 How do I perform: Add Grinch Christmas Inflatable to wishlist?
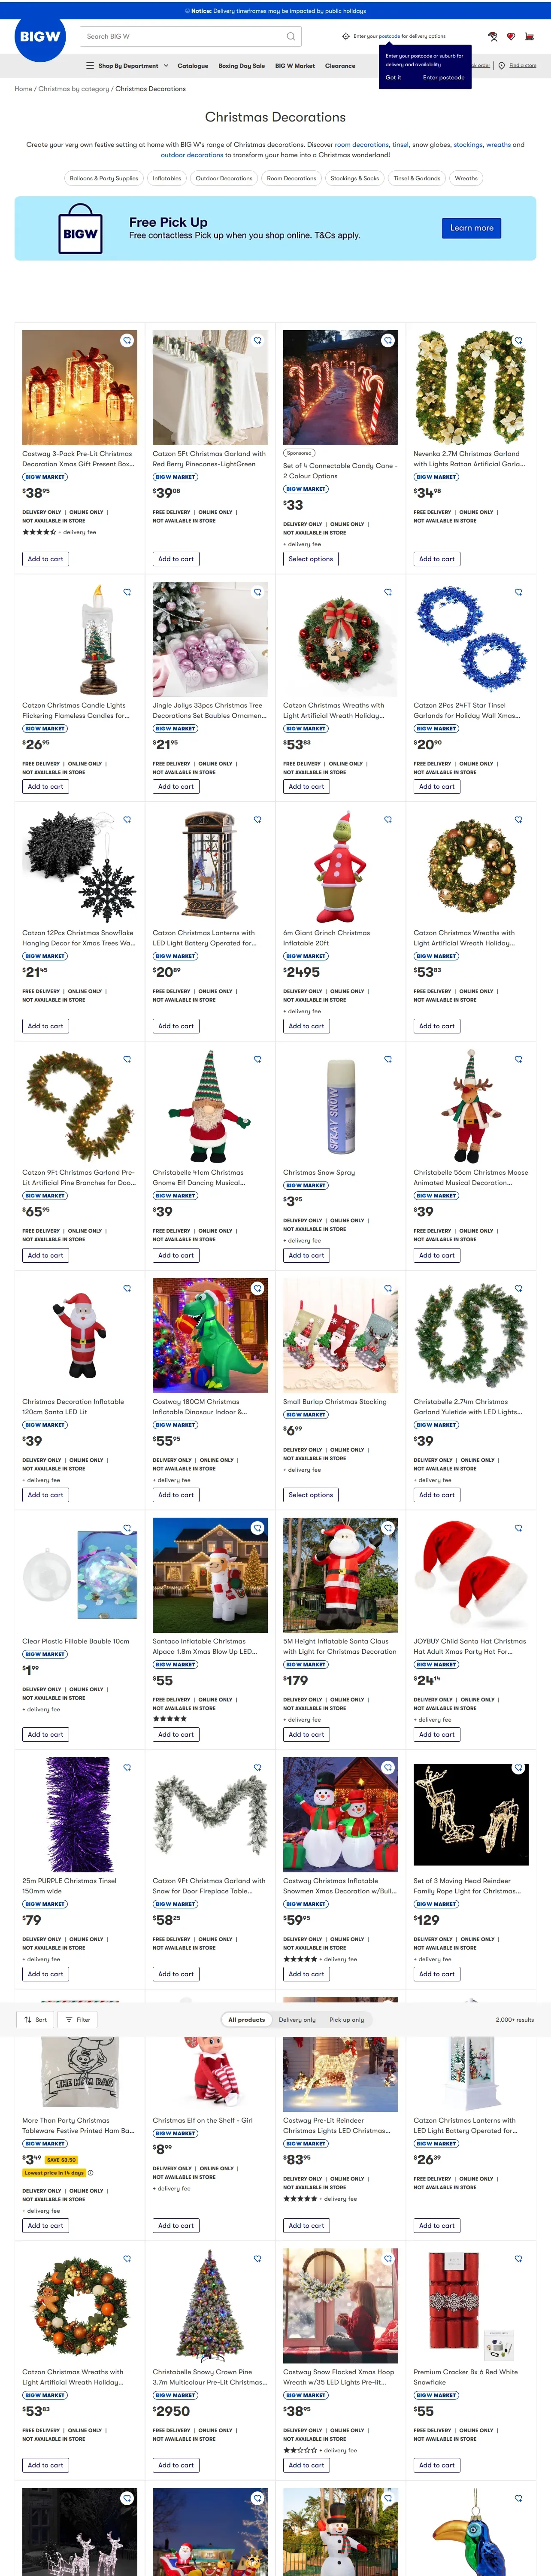pos(388,820)
